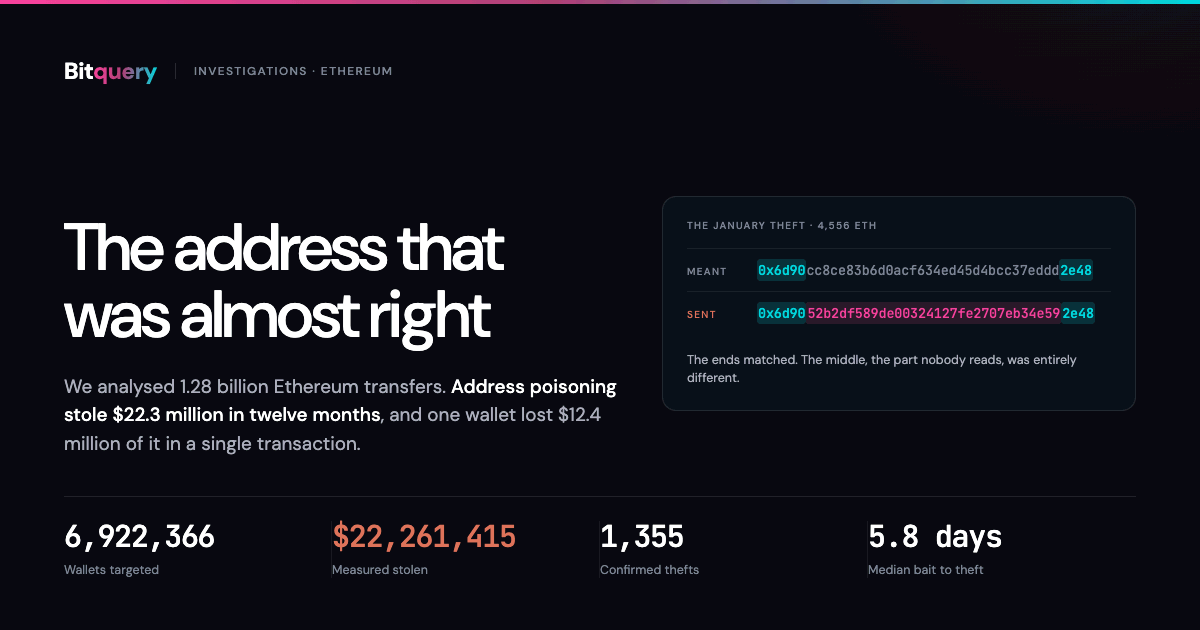The height and width of the screenshot is (630, 1200).
Task: Click the 6,922,366 wallets targeted figure
Action: click(x=139, y=537)
